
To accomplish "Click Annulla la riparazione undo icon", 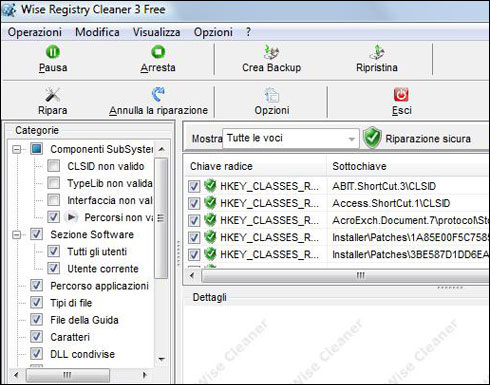I will tap(158, 95).
